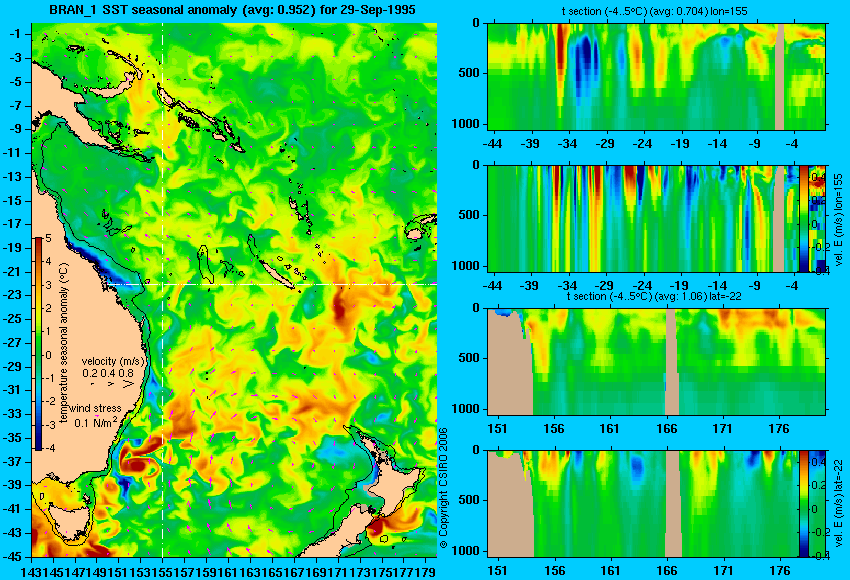Select the 't section' lat=-22 title text

pos(654,296)
